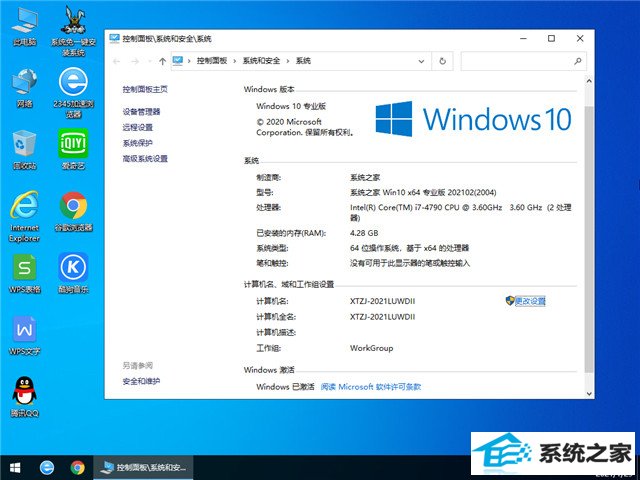Click the address bar computer icon

point(178,61)
